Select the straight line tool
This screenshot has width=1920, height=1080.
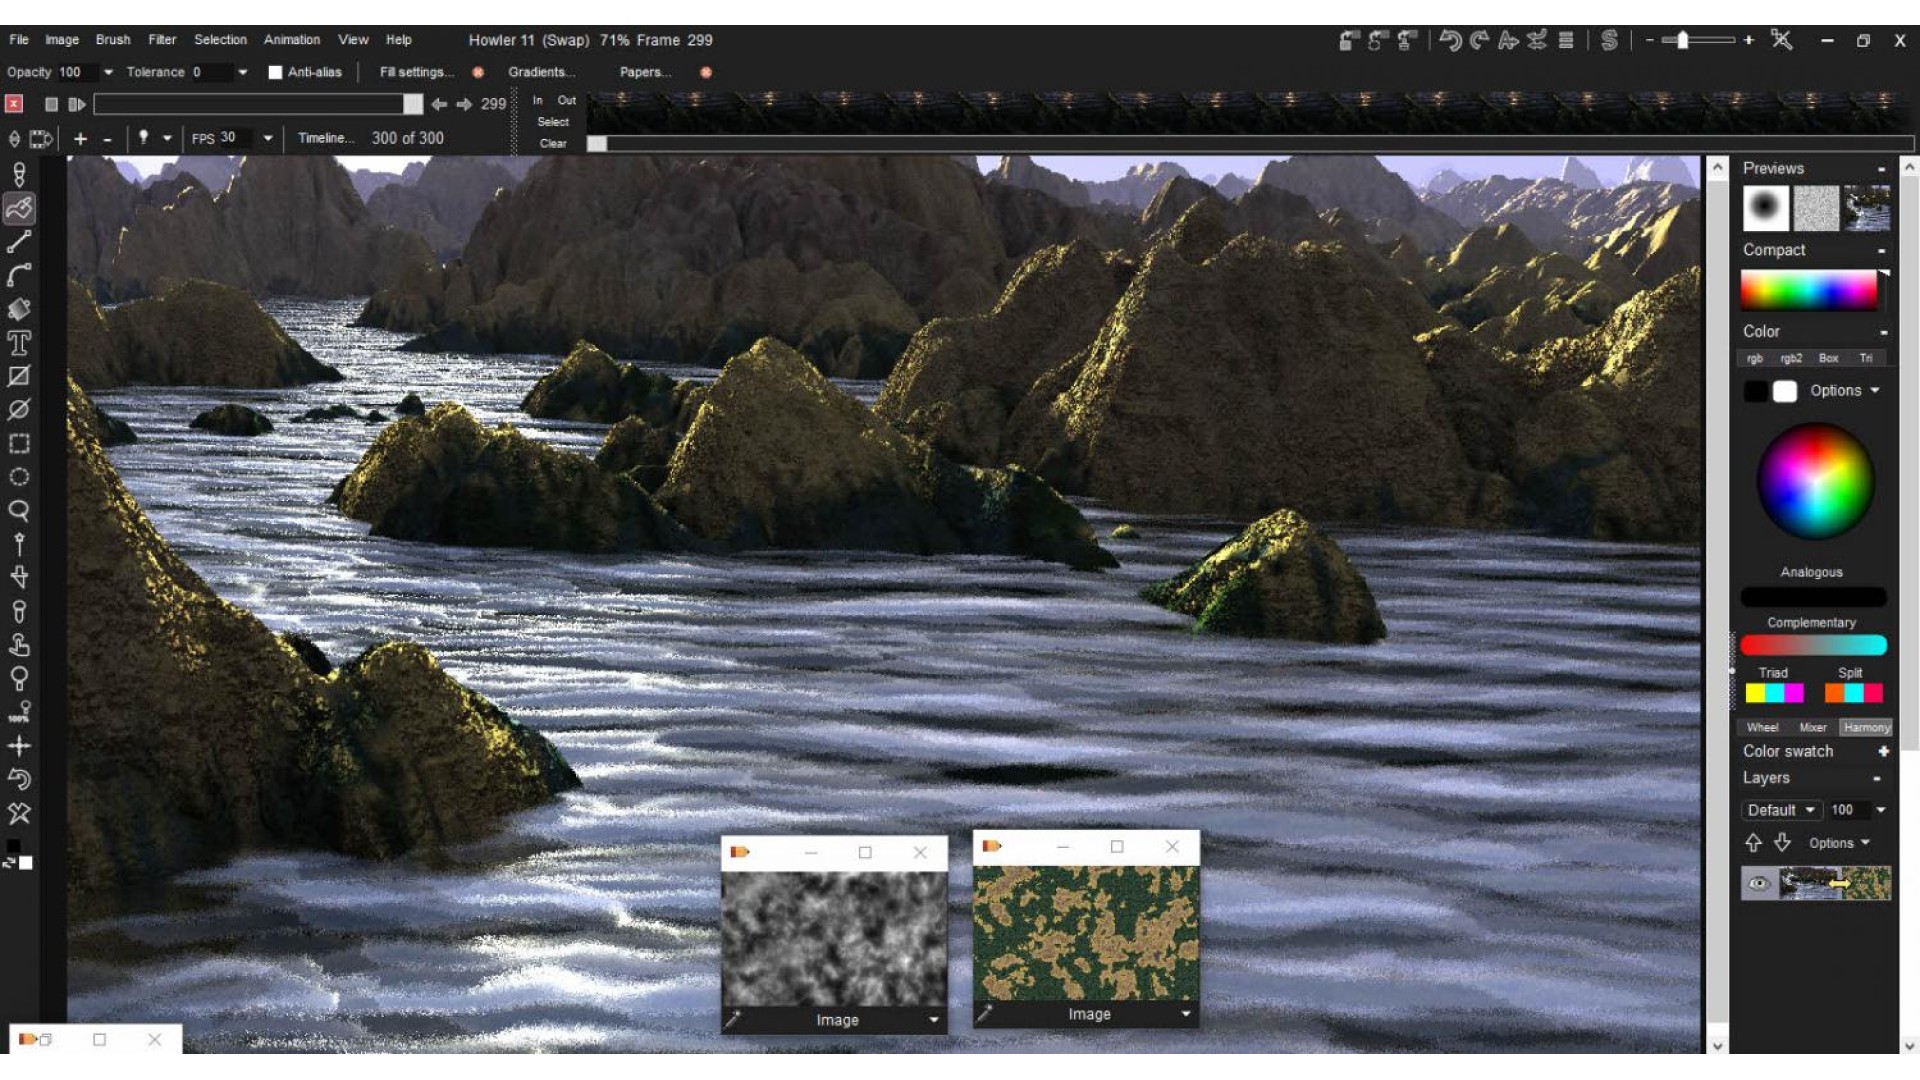(19, 242)
